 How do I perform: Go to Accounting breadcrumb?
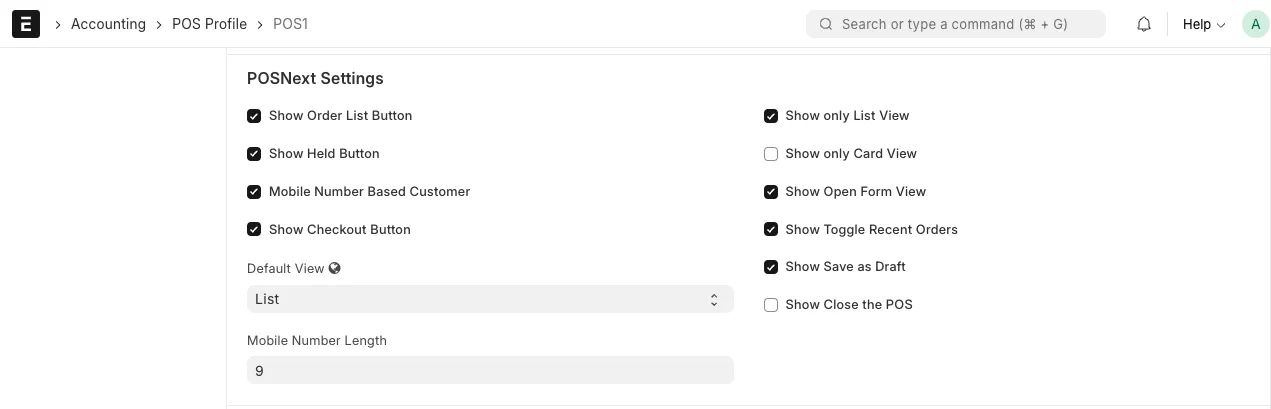(x=108, y=24)
